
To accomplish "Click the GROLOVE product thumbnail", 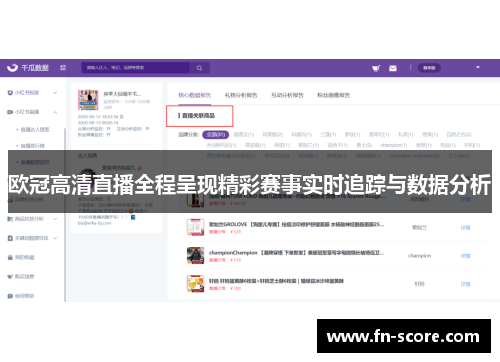I will 195,227.
